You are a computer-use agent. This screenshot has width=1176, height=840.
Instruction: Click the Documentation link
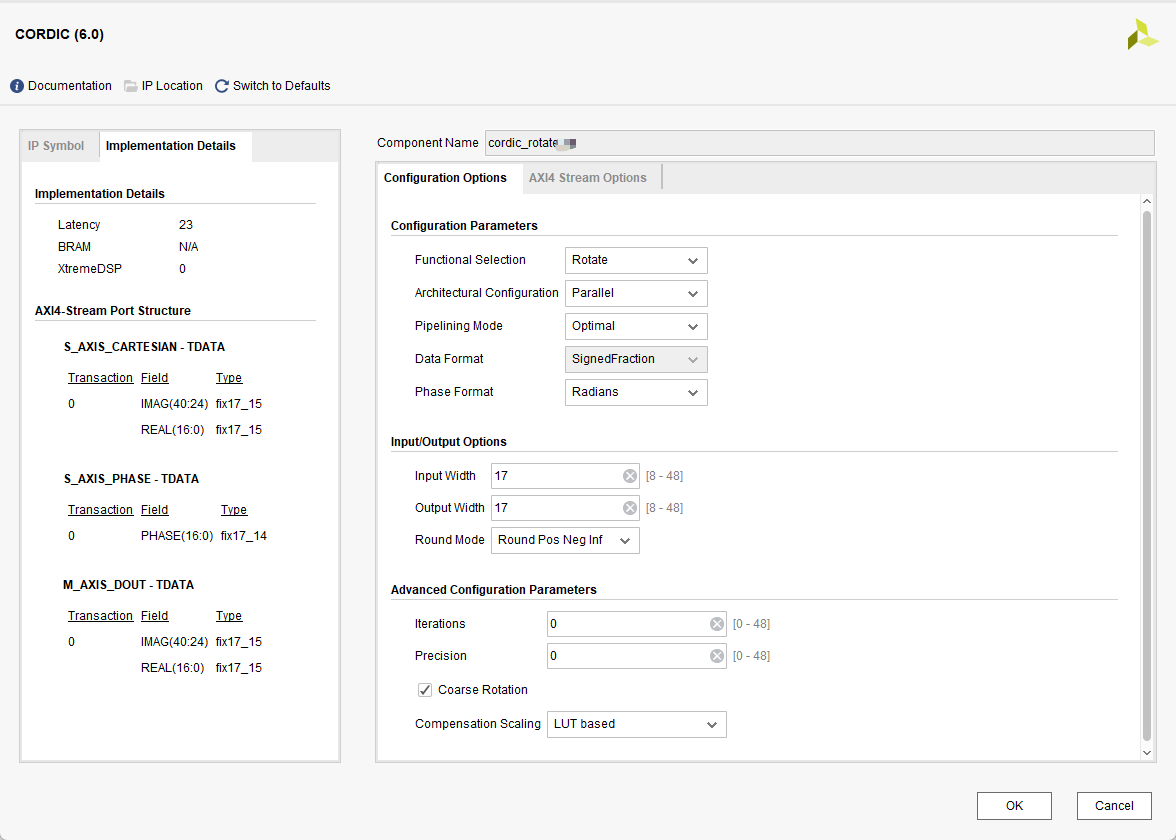click(x=70, y=86)
